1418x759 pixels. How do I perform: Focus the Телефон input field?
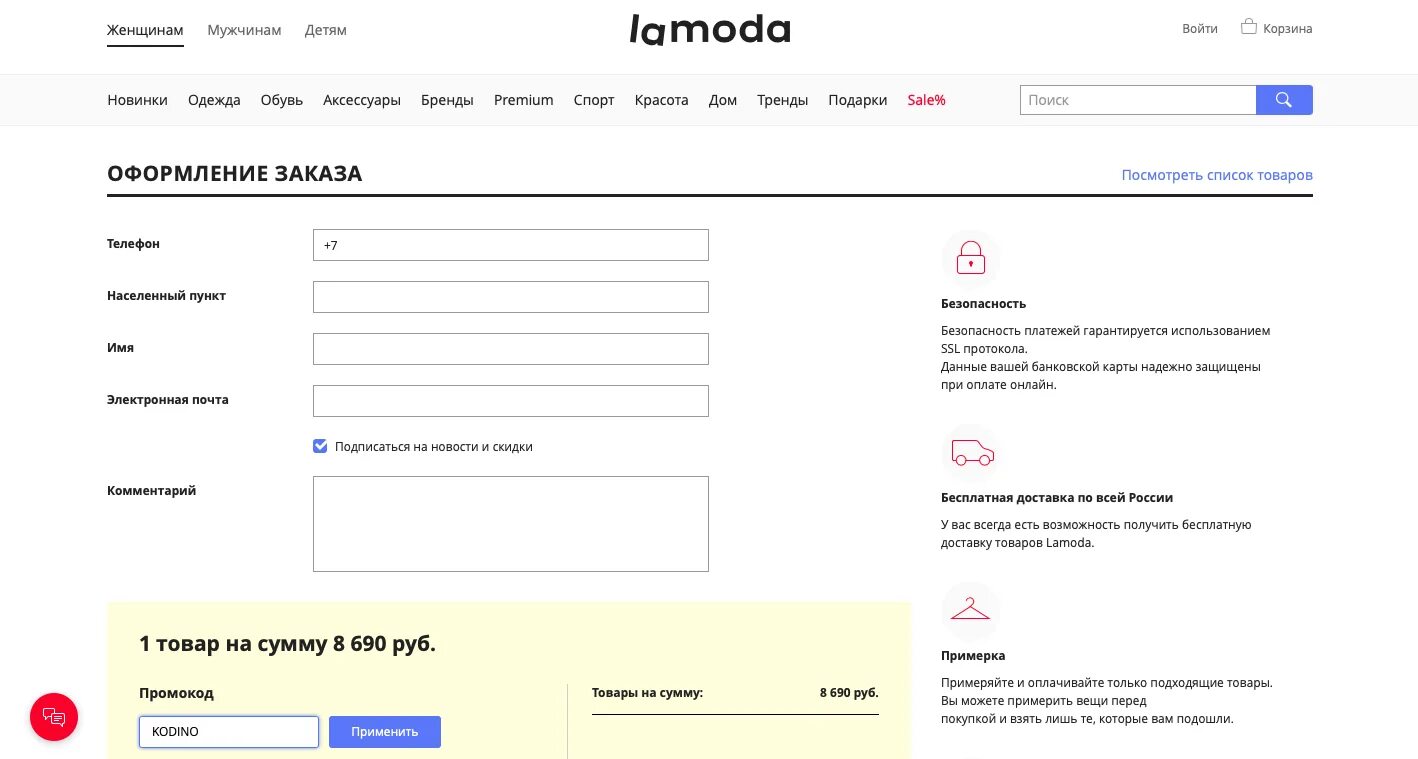click(x=511, y=245)
